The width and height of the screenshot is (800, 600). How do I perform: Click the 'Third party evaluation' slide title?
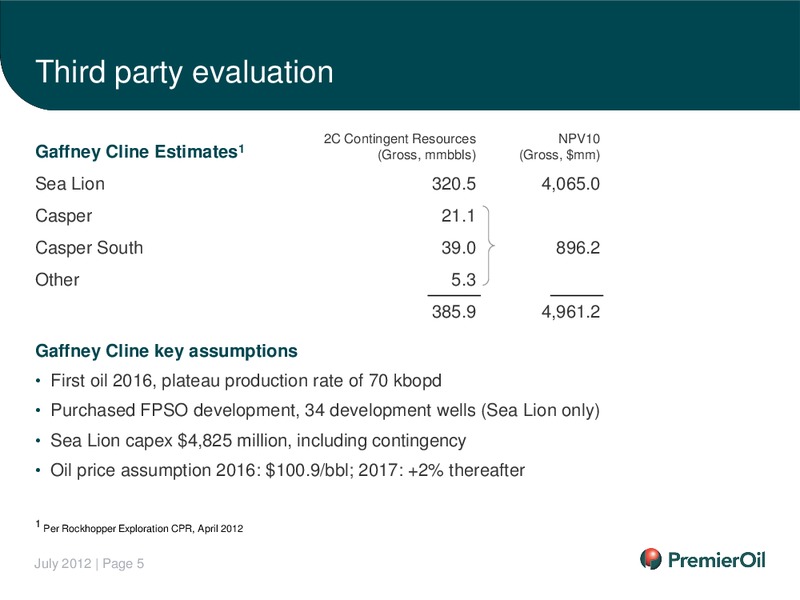tap(184, 72)
